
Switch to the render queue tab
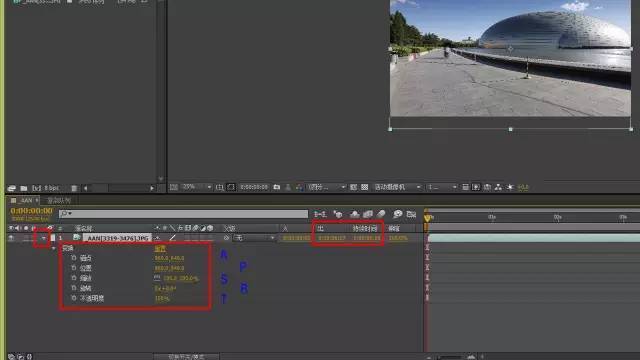tap(59, 200)
